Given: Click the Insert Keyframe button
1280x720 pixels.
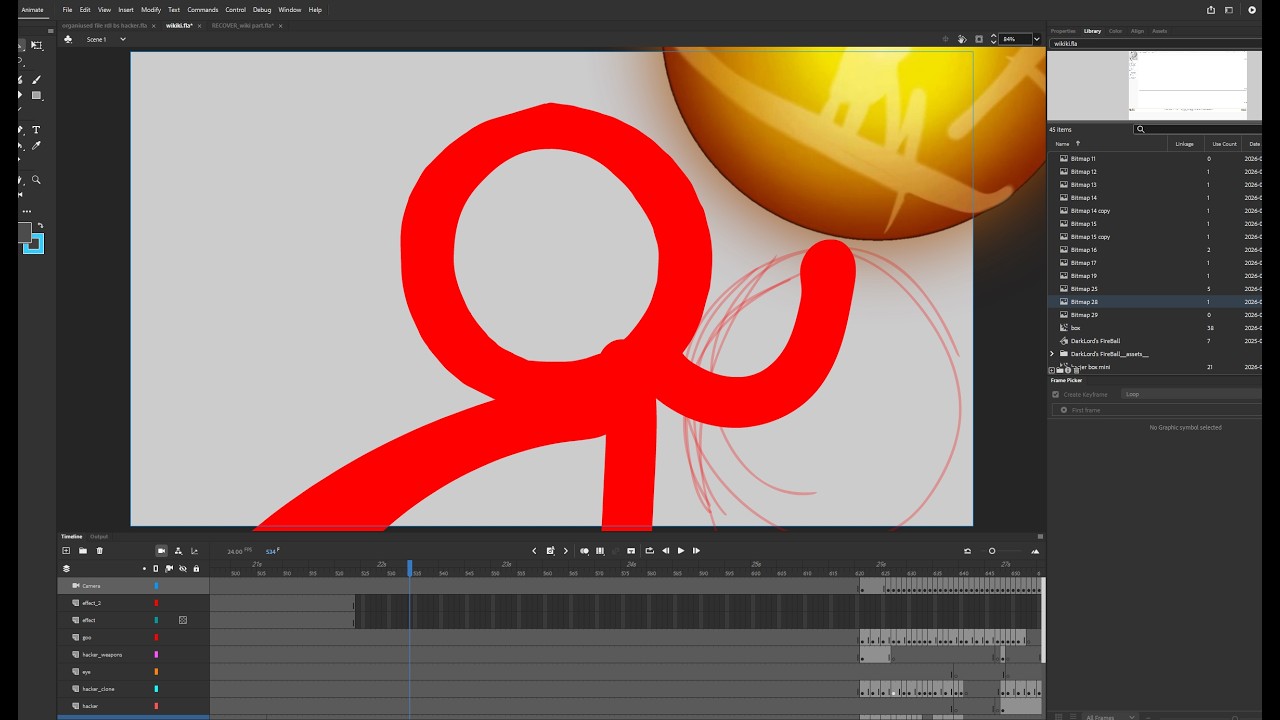Looking at the screenshot, I should (550, 551).
